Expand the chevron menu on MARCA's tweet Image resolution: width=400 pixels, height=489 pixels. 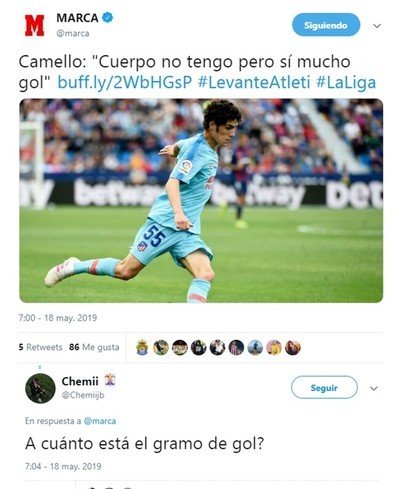coord(377,26)
